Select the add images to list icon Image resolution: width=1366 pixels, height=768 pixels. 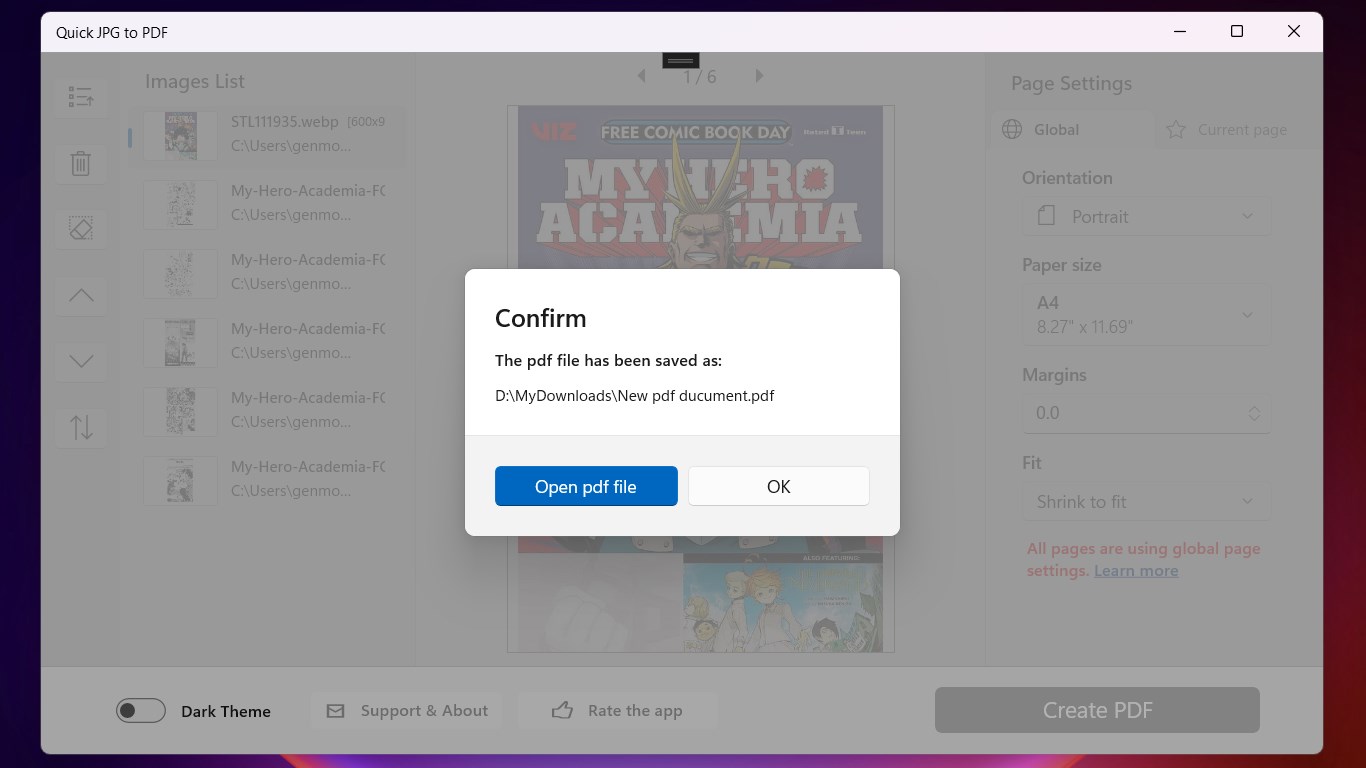pos(80,96)
